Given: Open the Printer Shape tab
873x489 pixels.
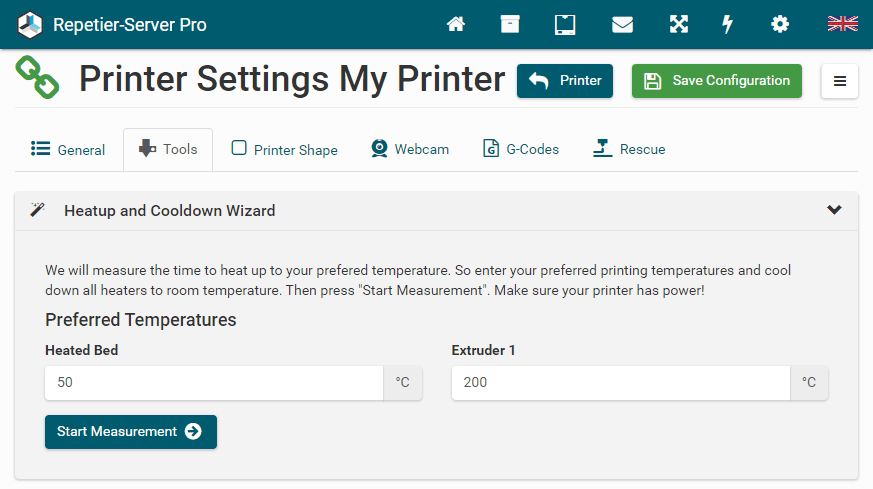Looking at the screenshot, I should [x=285, y=150].
